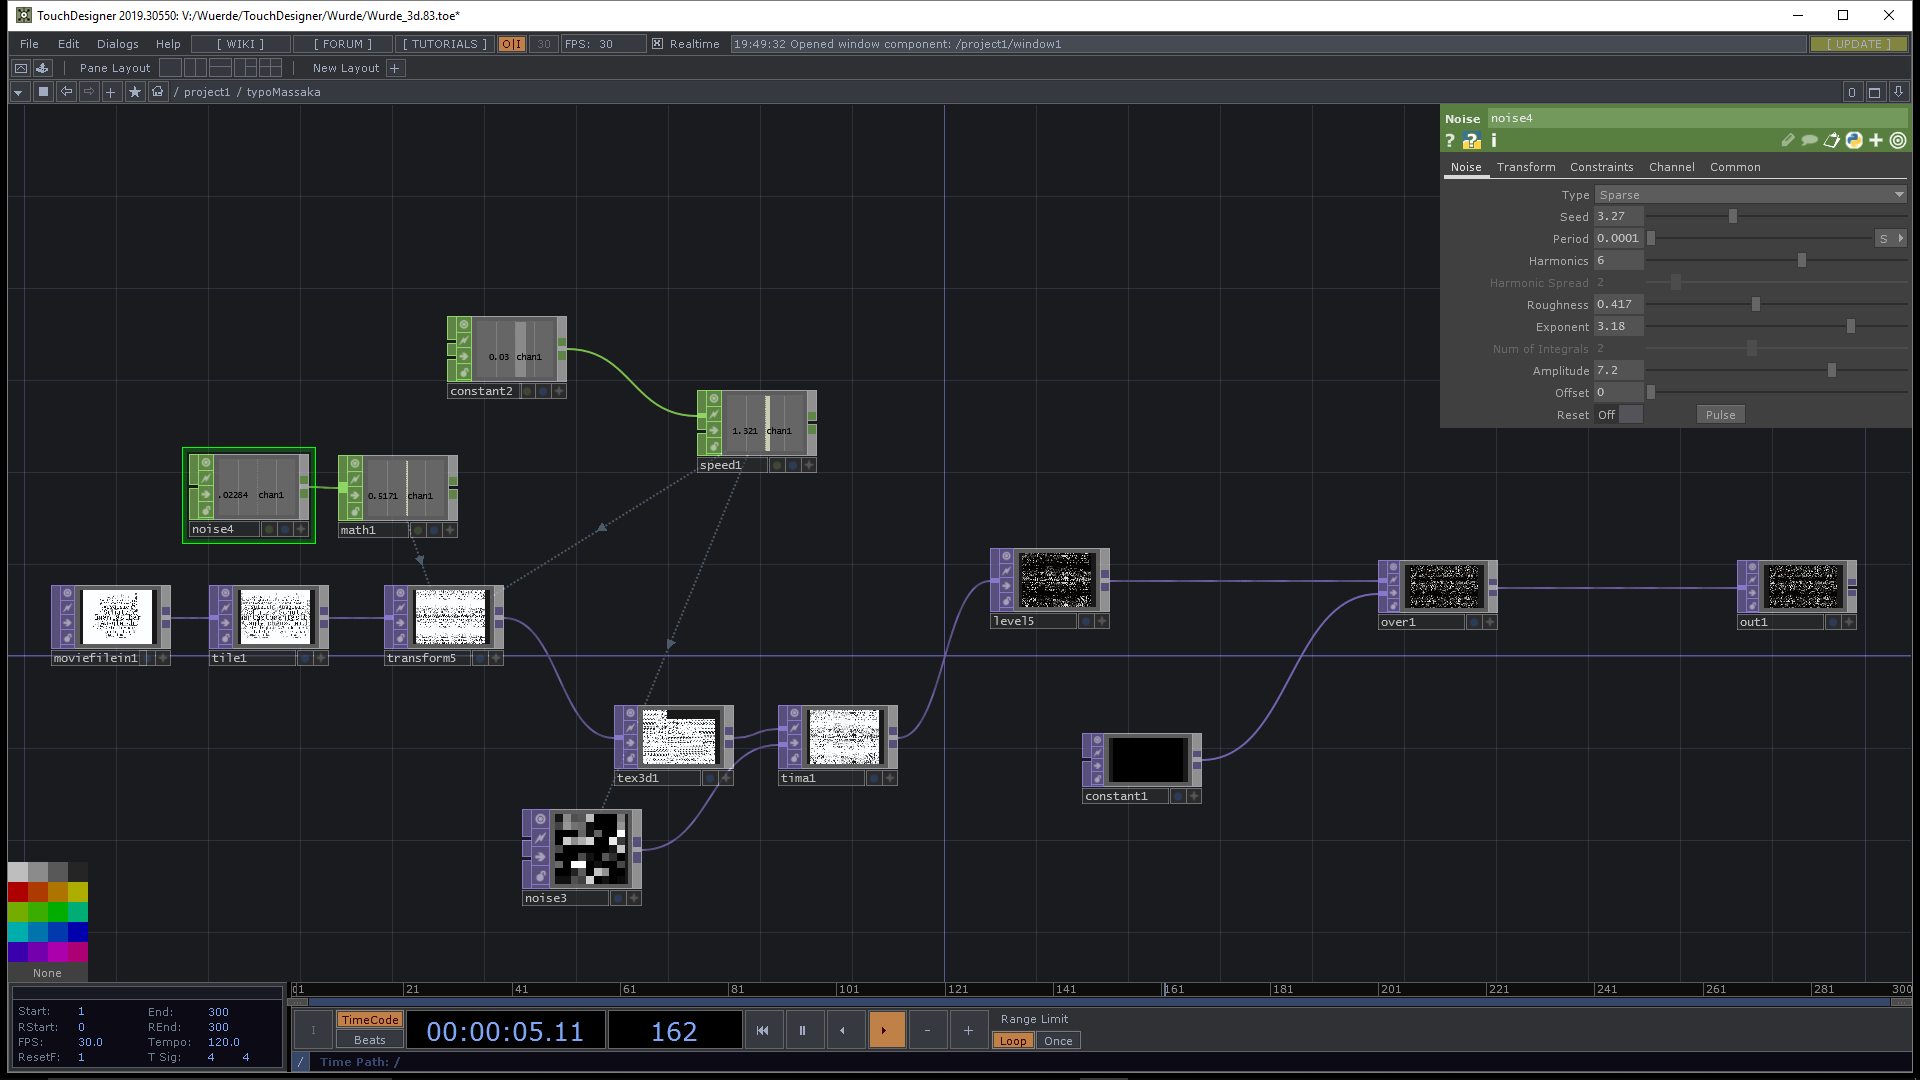This screenshot has width=1920, height=1080.
Task: Go to the home network icon
Action: pos(157,92)
